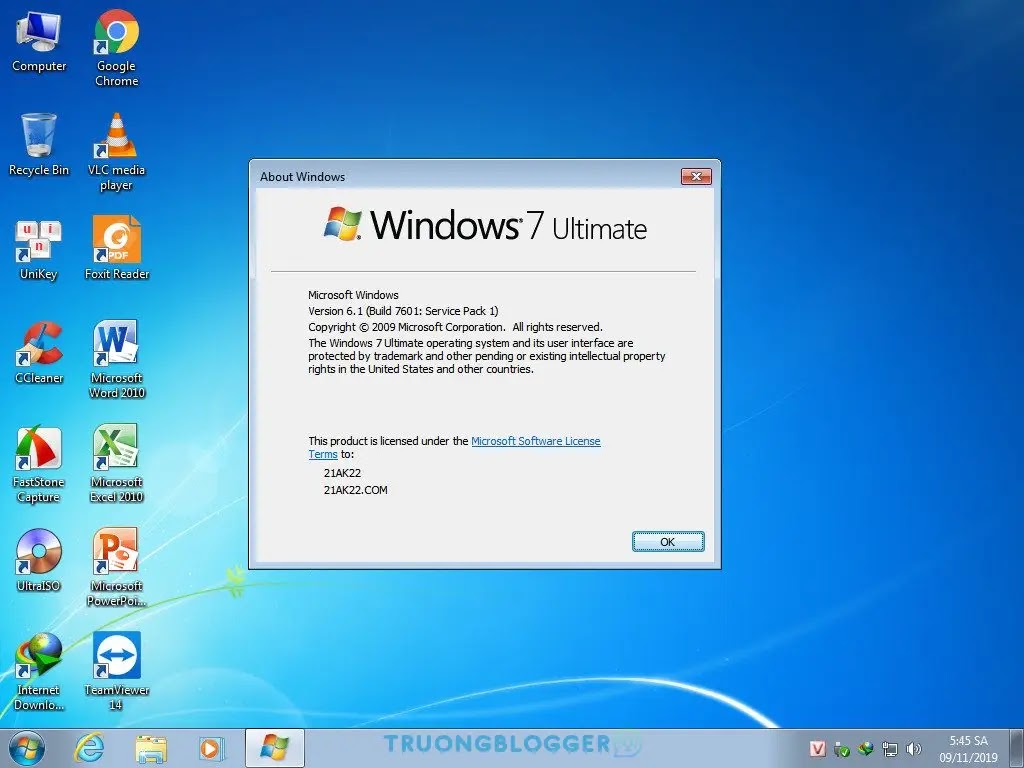The height and width of the screenshot is (768, 1024).
Task: Click the red V tray icon
Action: point(817,749)
